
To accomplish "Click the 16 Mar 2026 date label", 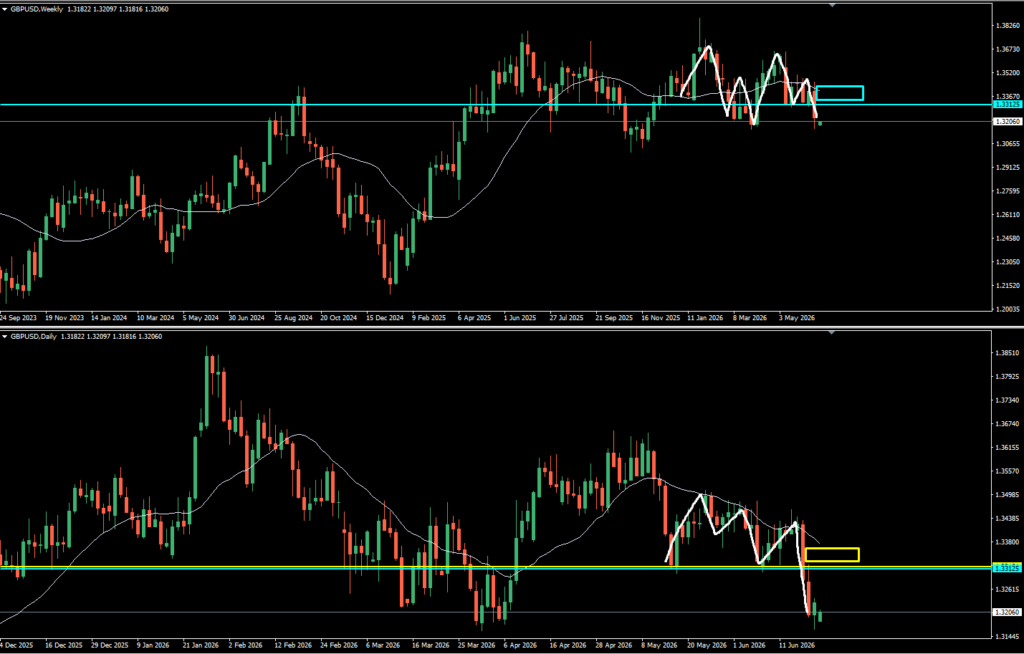I will pyautogui.click(x=430, y=645).
